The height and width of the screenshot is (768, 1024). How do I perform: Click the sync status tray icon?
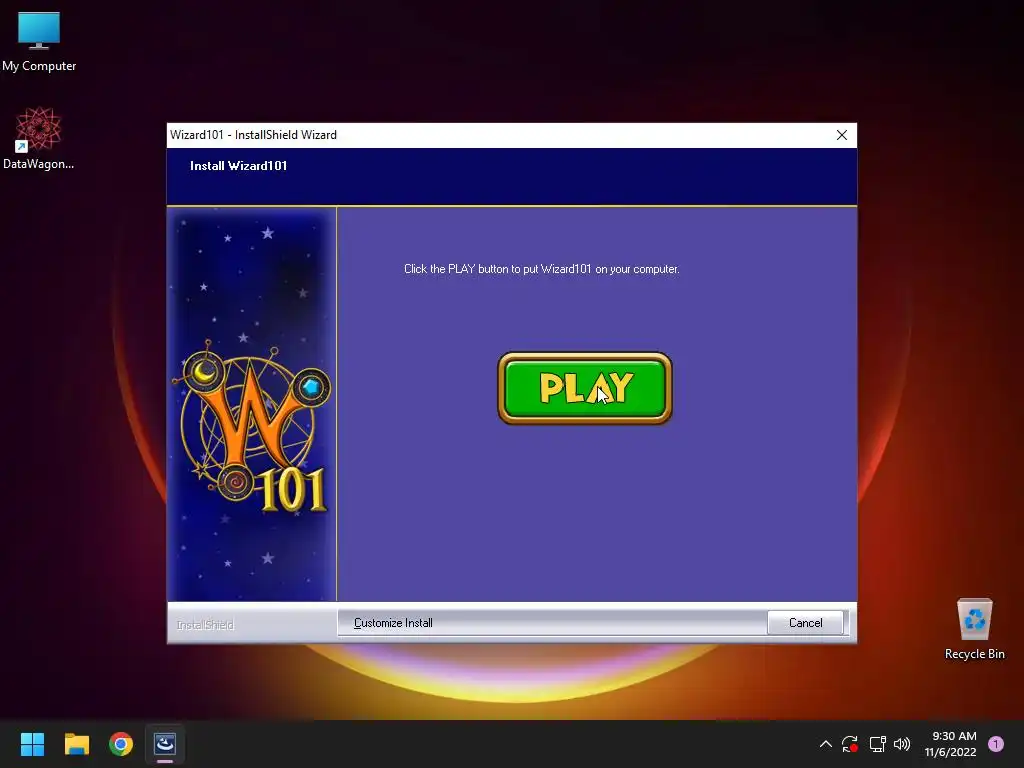850,744
